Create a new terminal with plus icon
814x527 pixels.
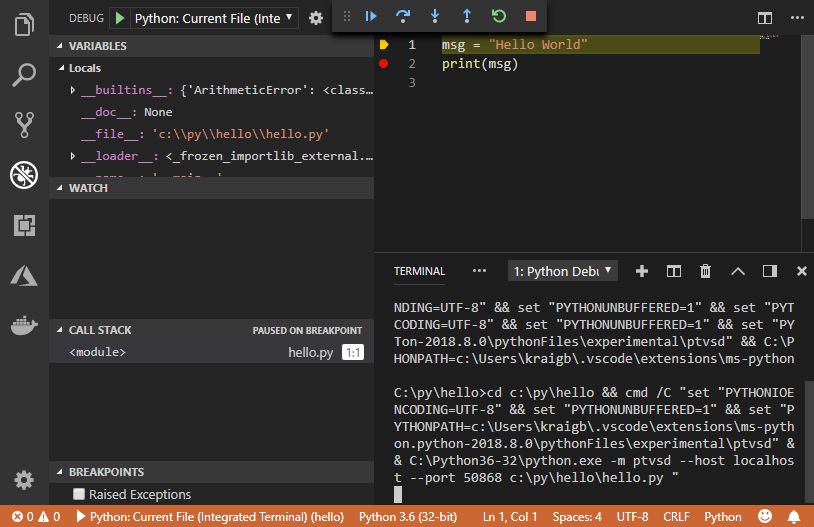642,271
